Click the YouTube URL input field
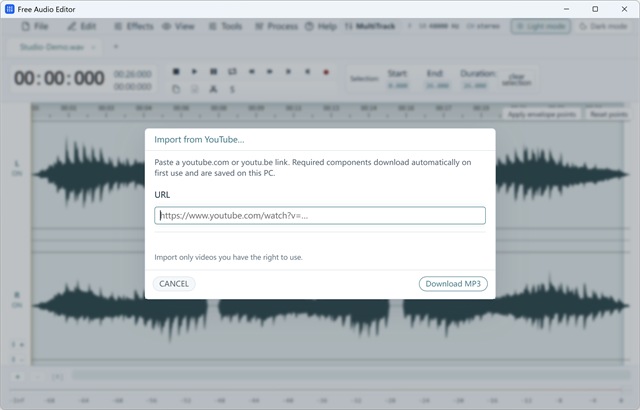 click(x=320, y=215)
